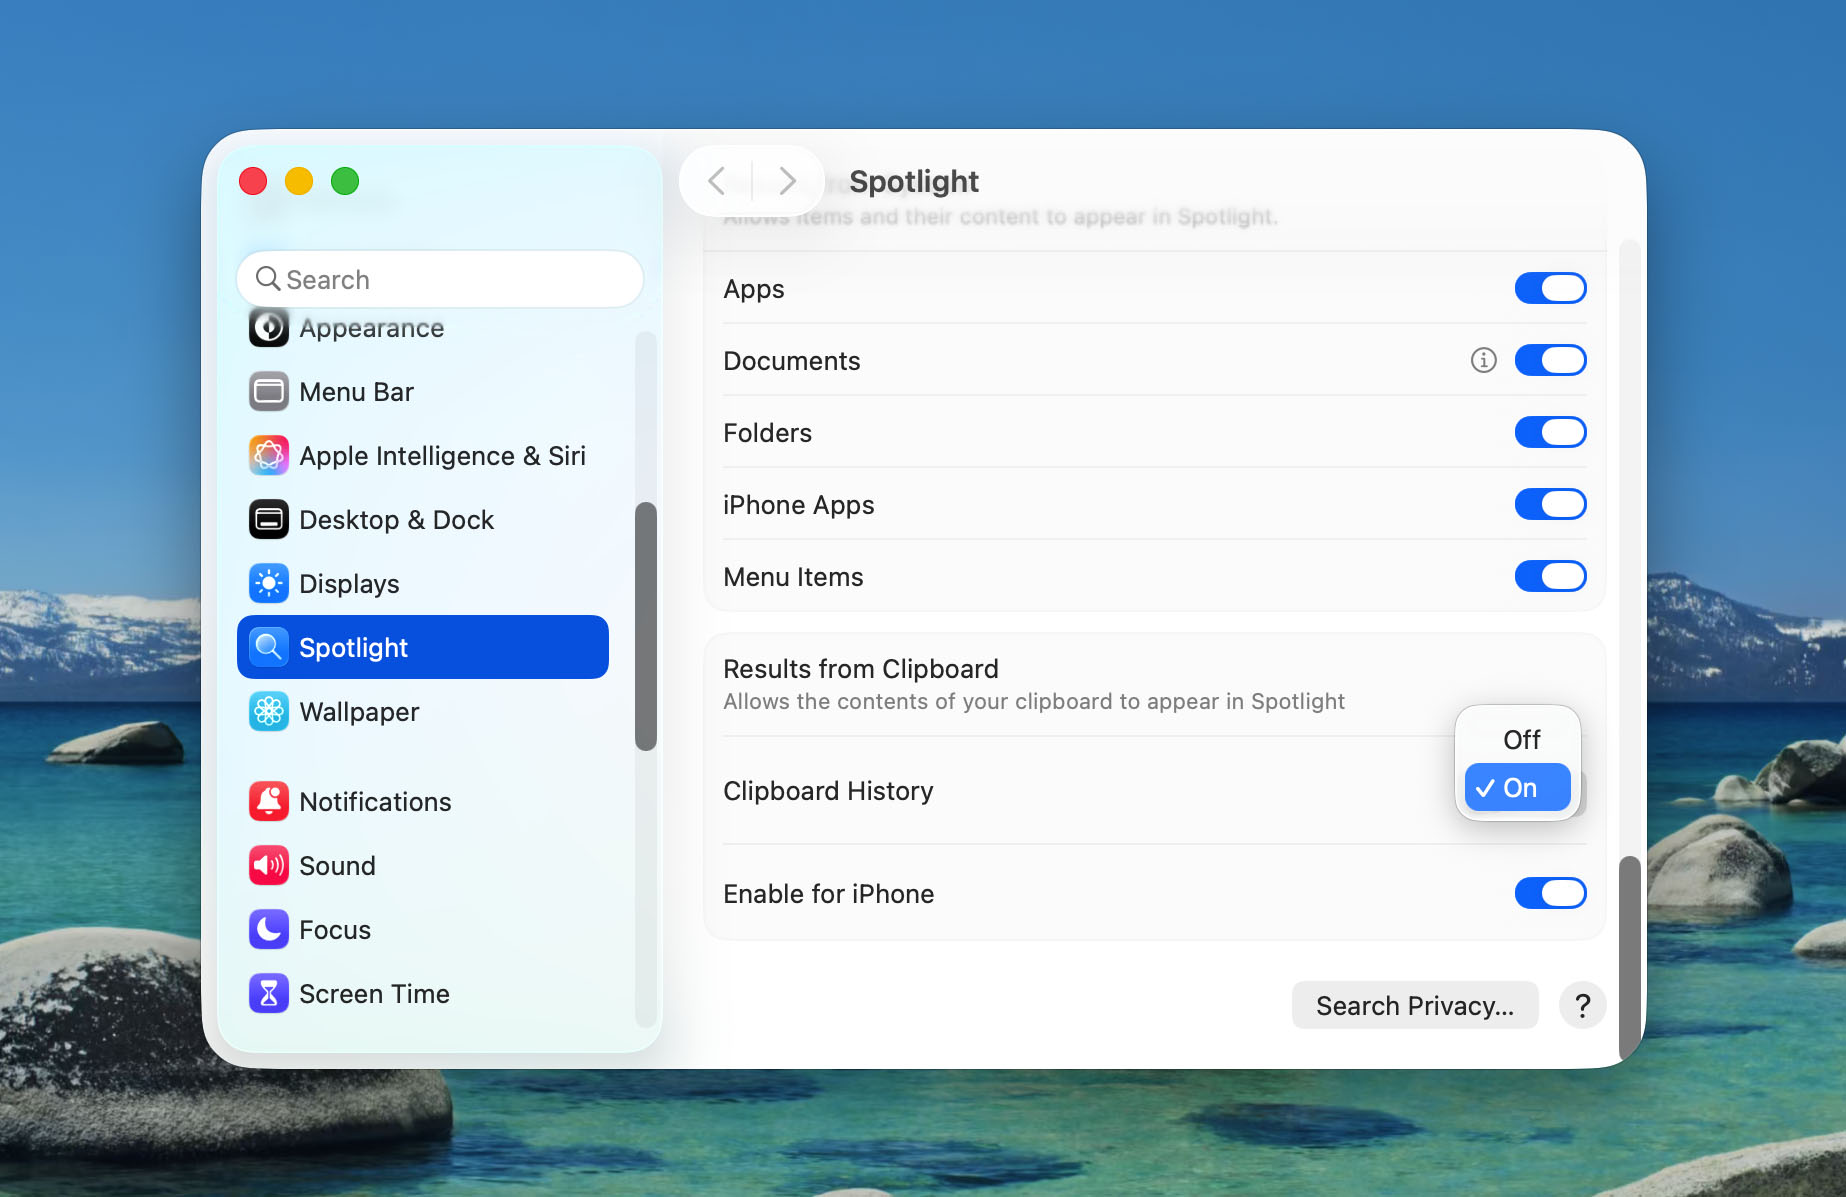Choose On in the Clipboard History popup
The image size is (1846, 1197).
click(x=1518, y=788)
